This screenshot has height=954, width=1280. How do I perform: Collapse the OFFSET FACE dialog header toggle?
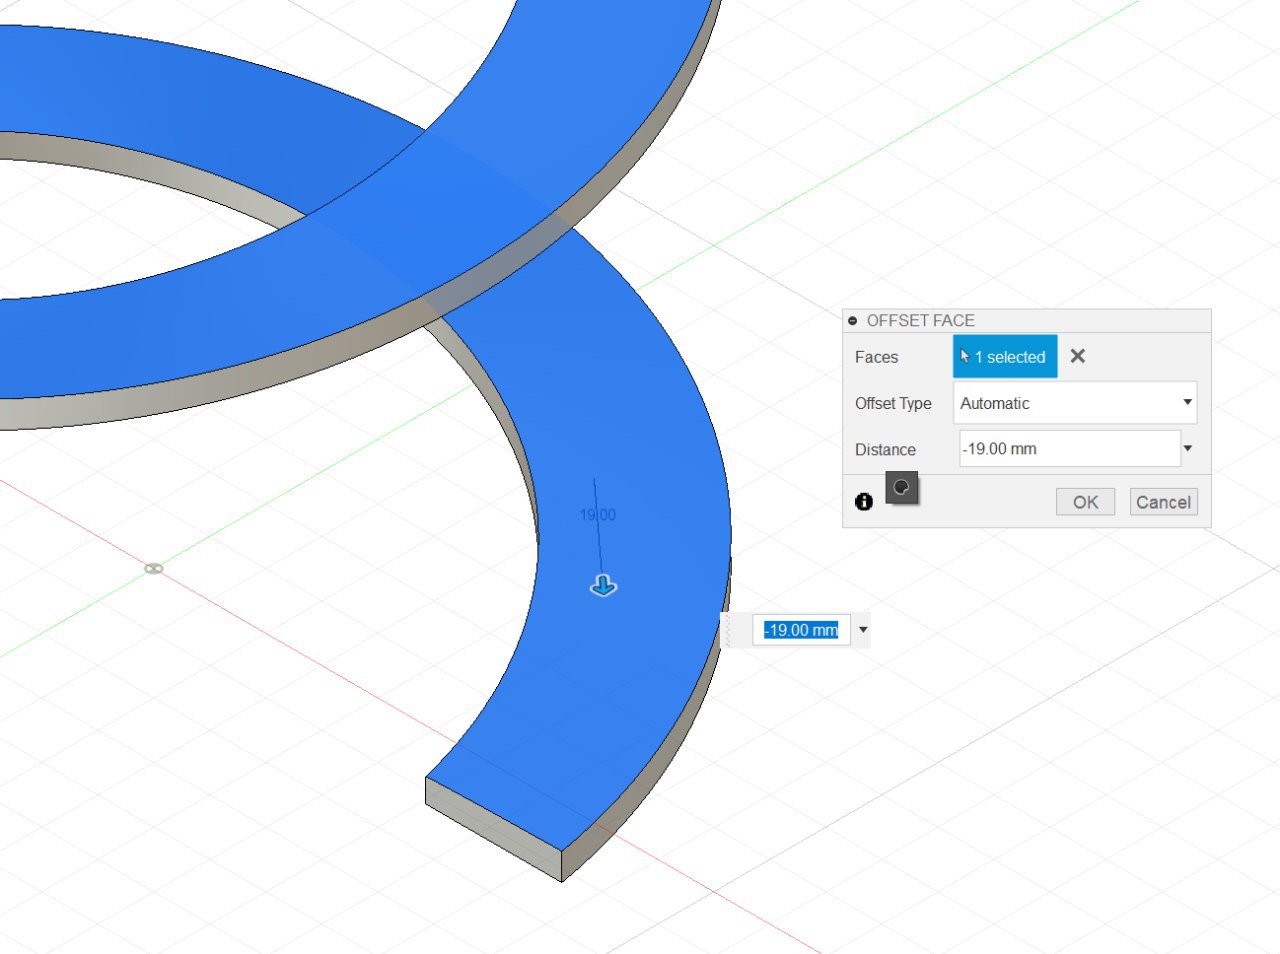(853, 321)
